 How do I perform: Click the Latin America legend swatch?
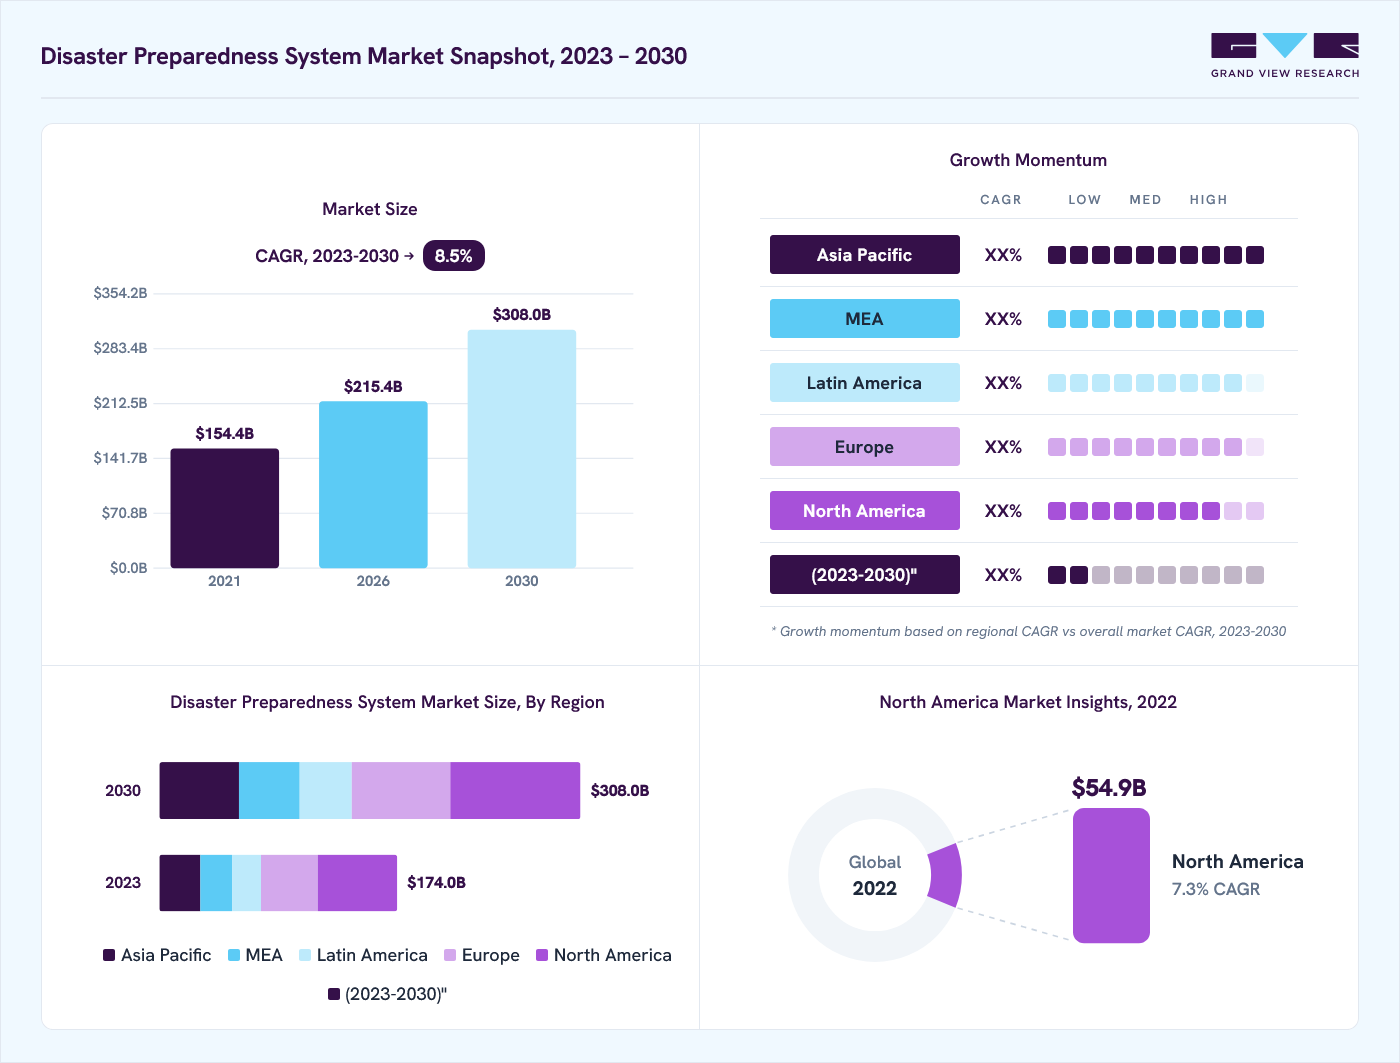305,955
